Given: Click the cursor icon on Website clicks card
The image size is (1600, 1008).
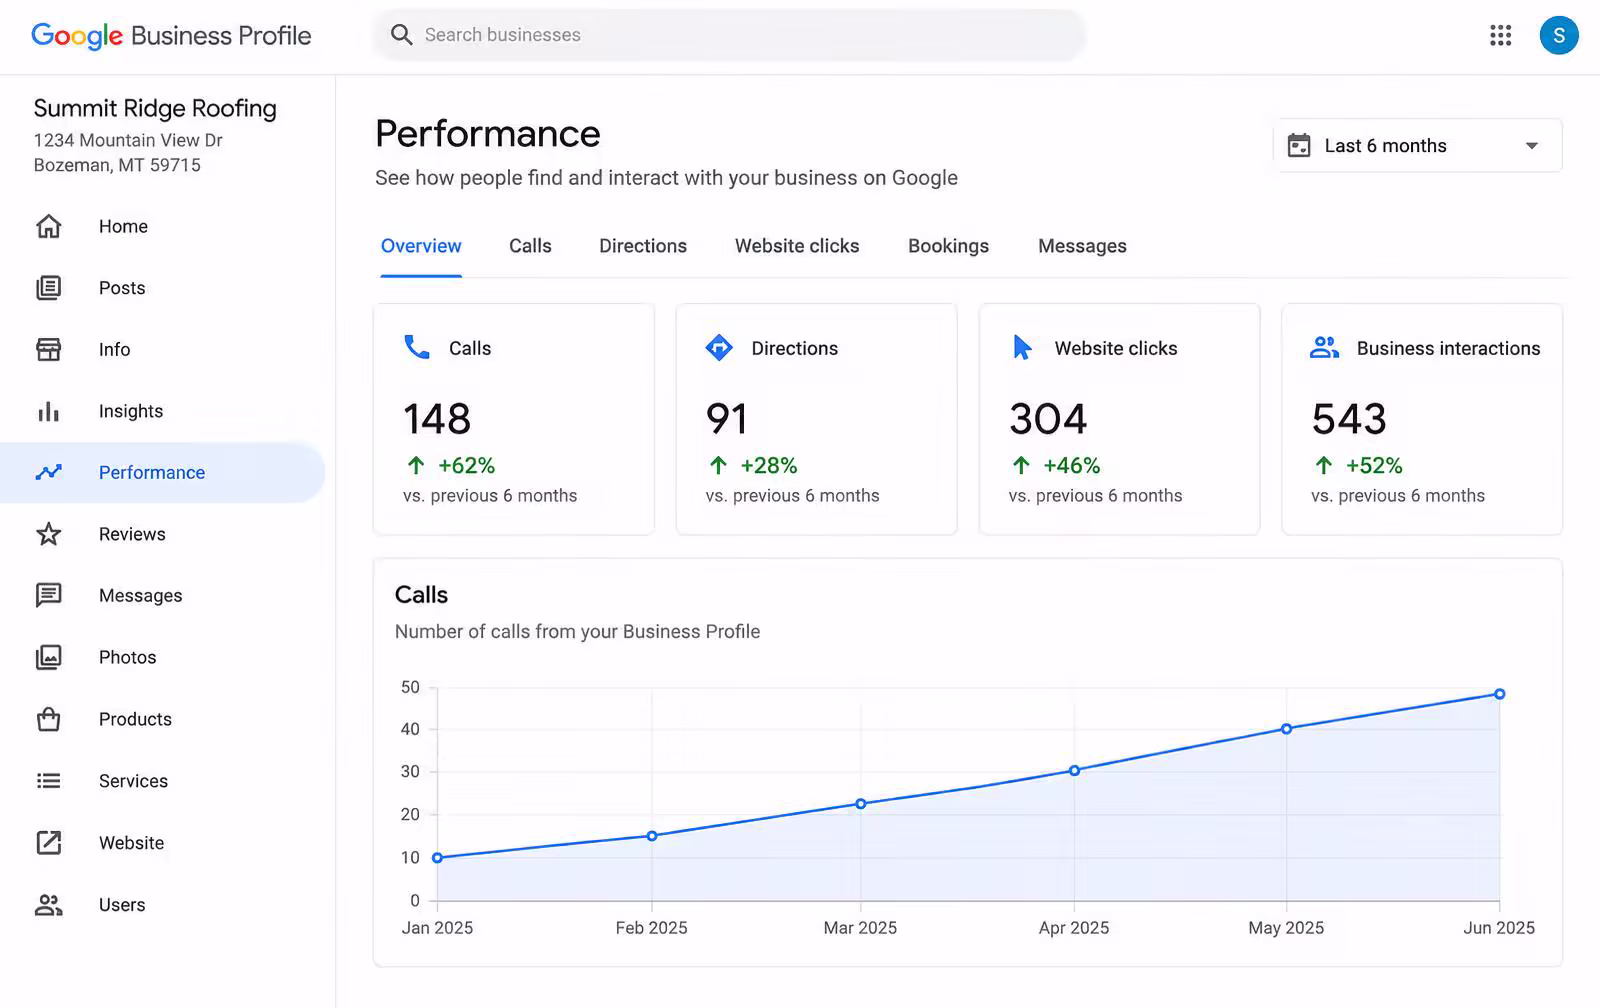Looking at the screenshot, I should [1022, 347].
